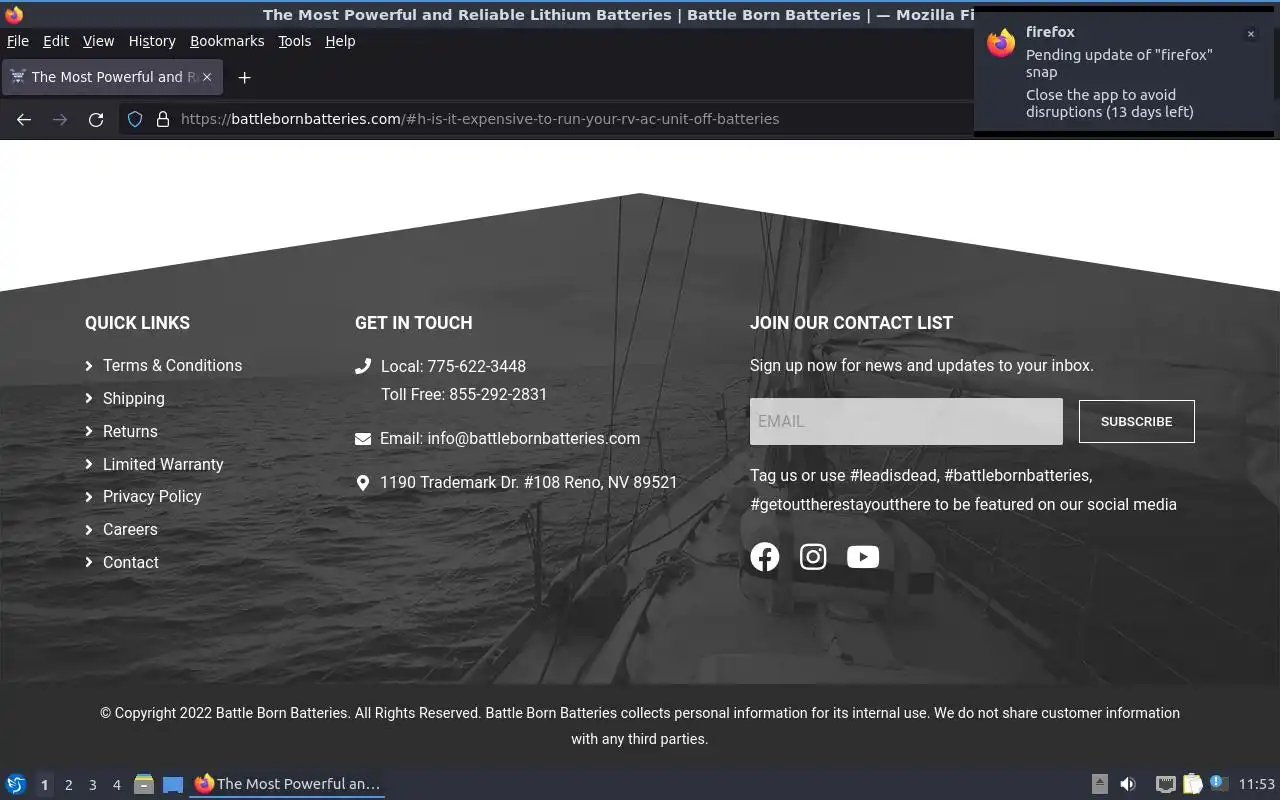Click chevron beside Careers

[89, 530]
